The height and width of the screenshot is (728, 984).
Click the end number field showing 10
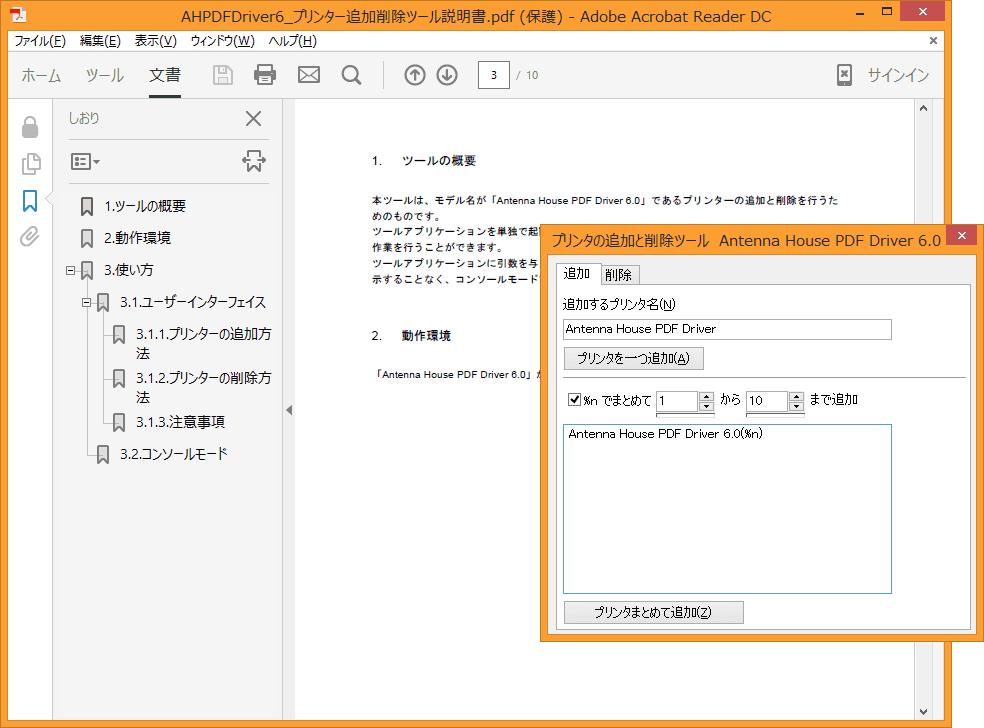(x=767, y=401)
